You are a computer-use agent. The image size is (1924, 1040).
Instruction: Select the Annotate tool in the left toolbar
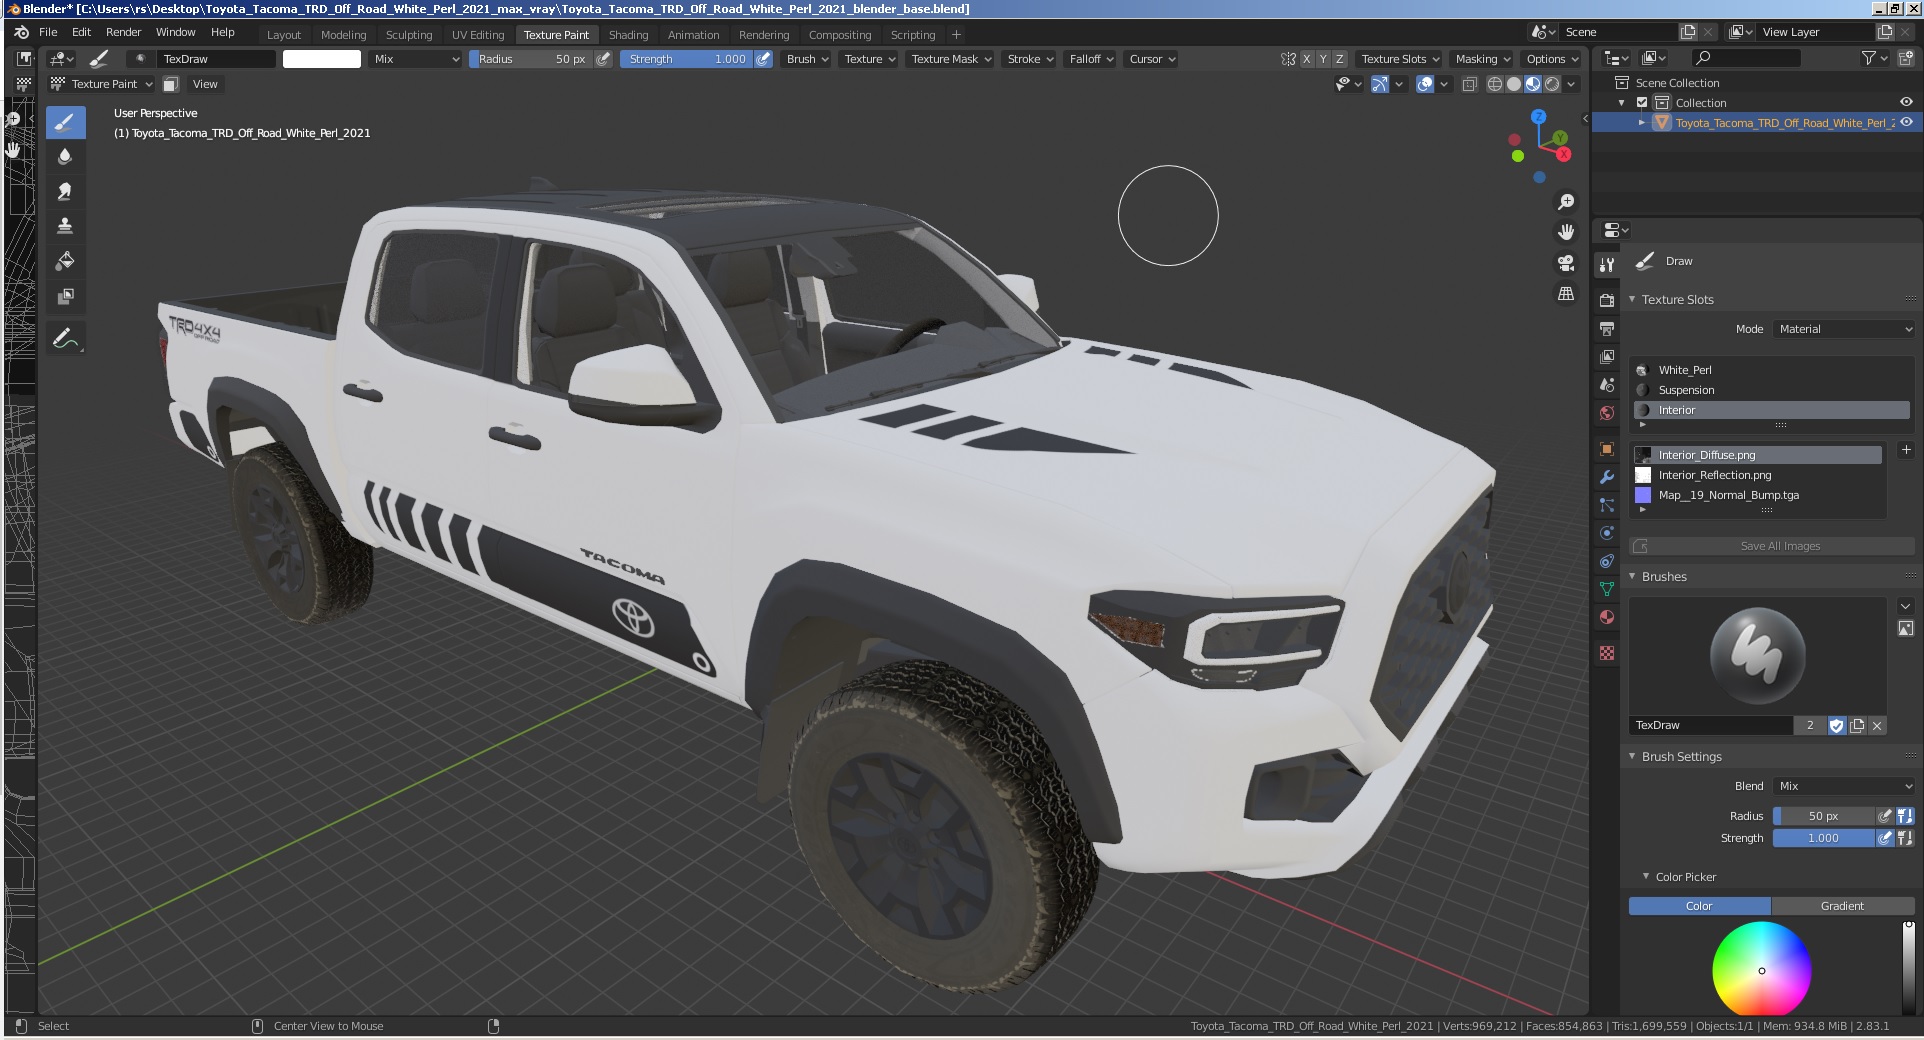[65, 339]
